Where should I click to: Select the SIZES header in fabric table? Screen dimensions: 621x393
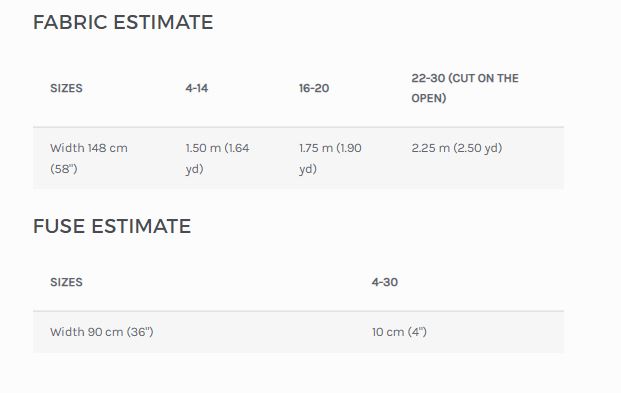tap(67, 88)
